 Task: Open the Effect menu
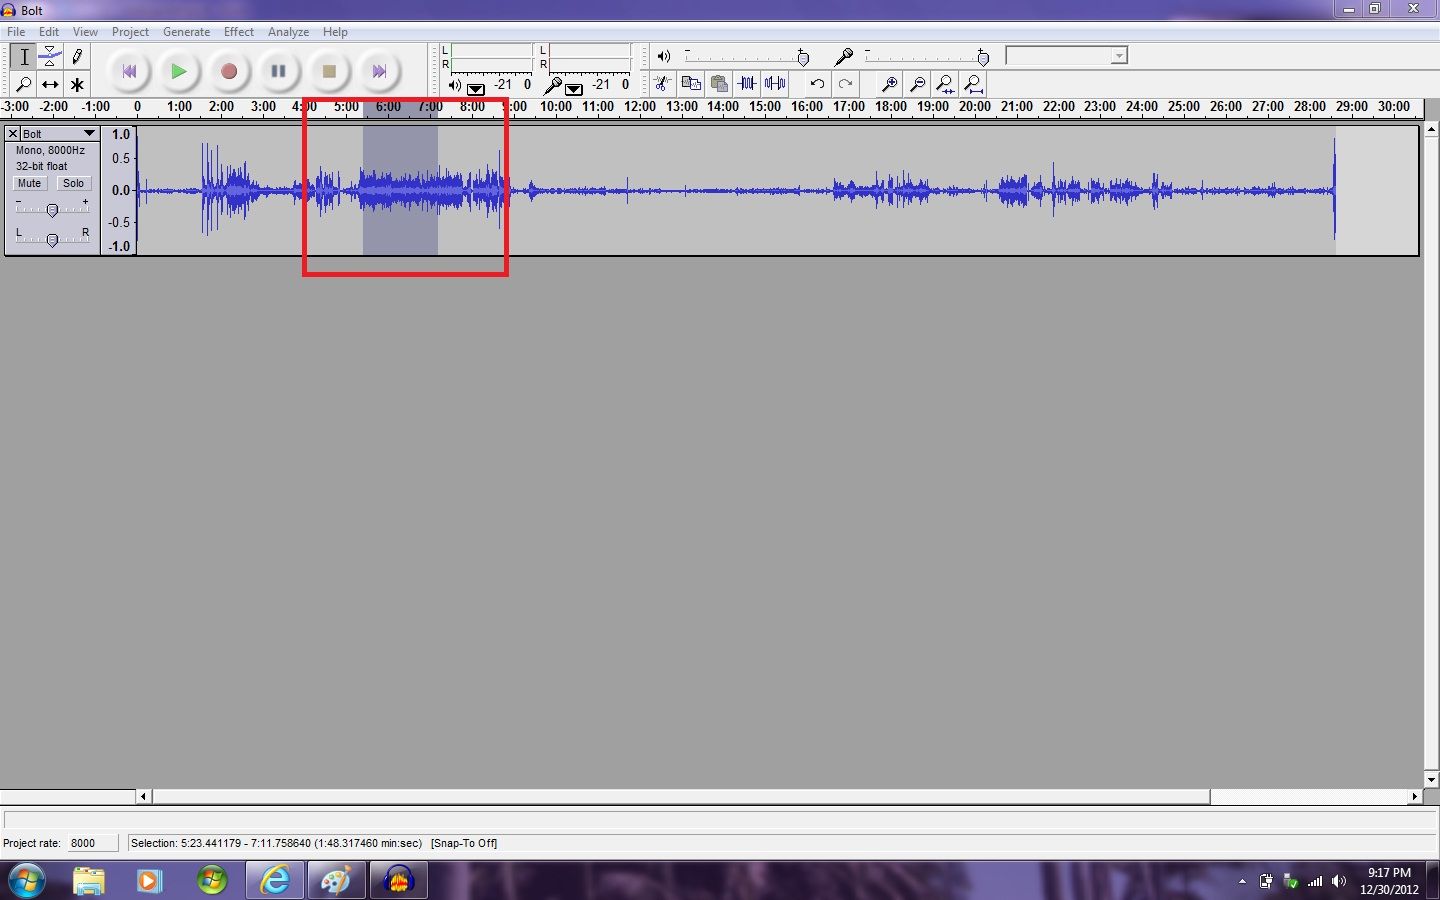pyautogui.click(x=238, y=31)
